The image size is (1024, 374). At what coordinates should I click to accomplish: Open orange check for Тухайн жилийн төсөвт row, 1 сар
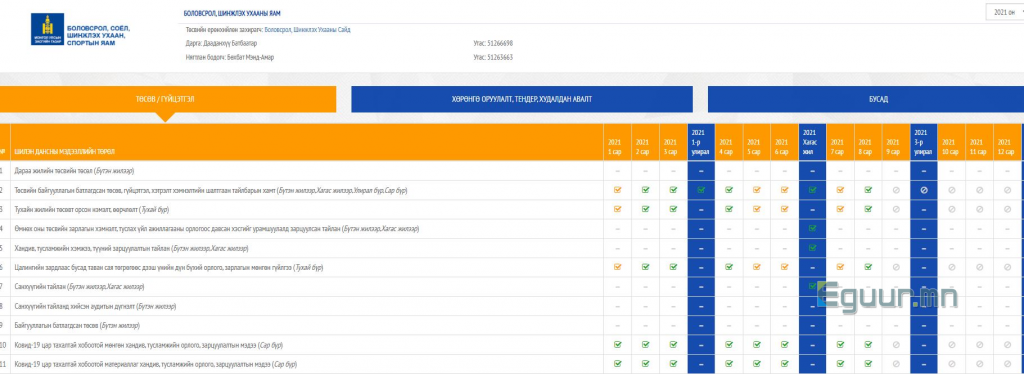[x=617, y=210]
